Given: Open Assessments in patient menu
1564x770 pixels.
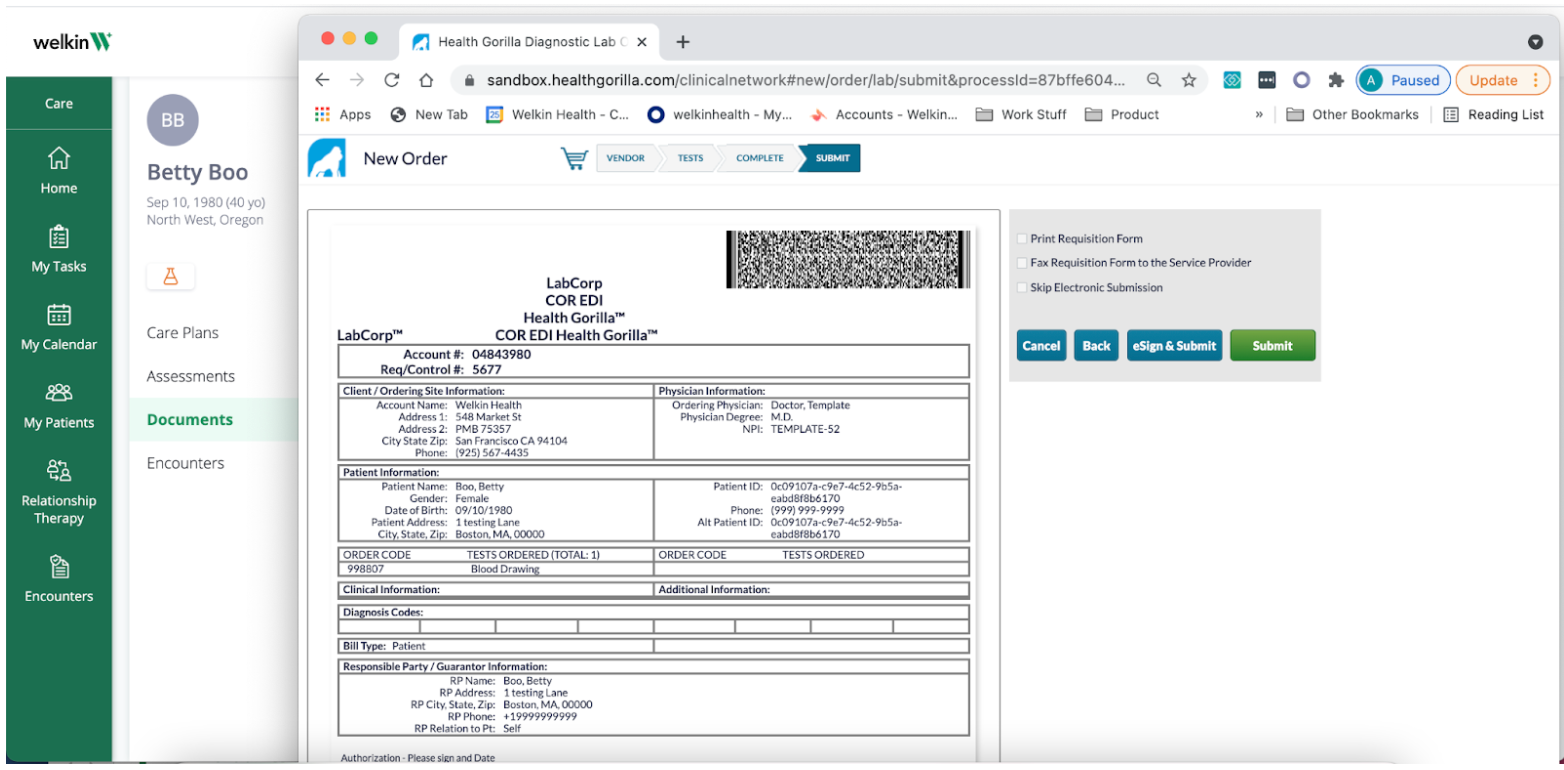Looking at the screenshot, I should [x=191, y=376].
